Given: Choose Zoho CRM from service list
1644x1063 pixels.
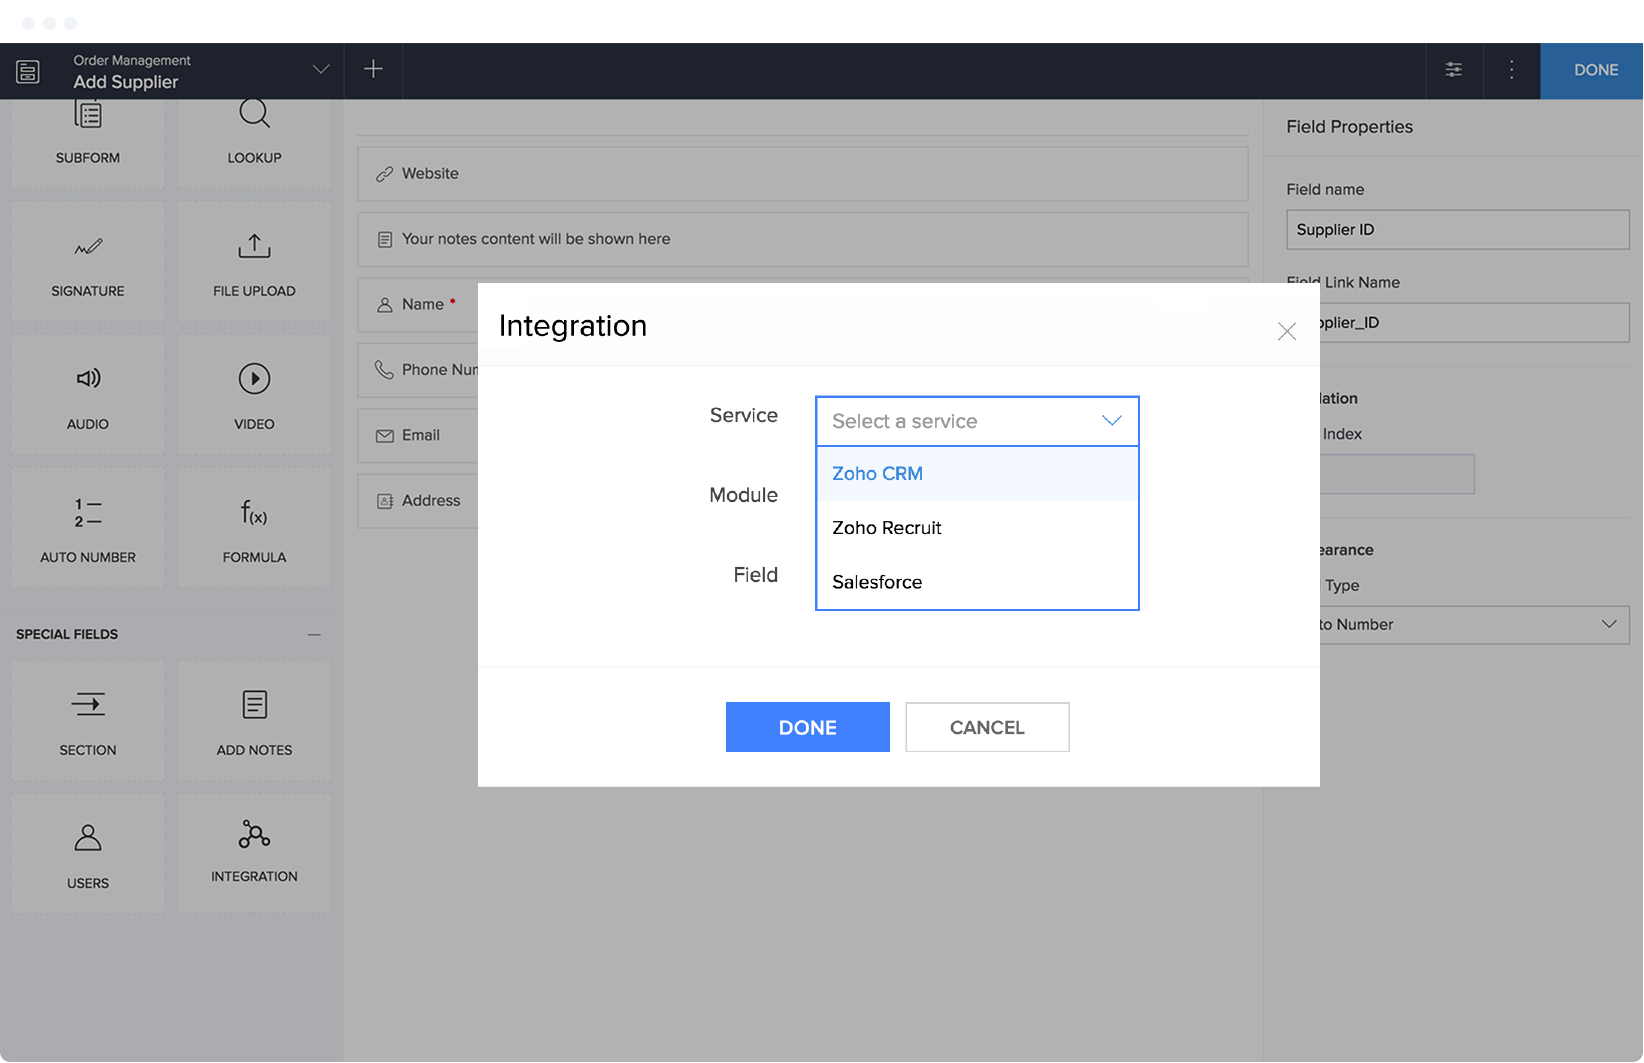Looking at the screenshot, I should (877, 474).
